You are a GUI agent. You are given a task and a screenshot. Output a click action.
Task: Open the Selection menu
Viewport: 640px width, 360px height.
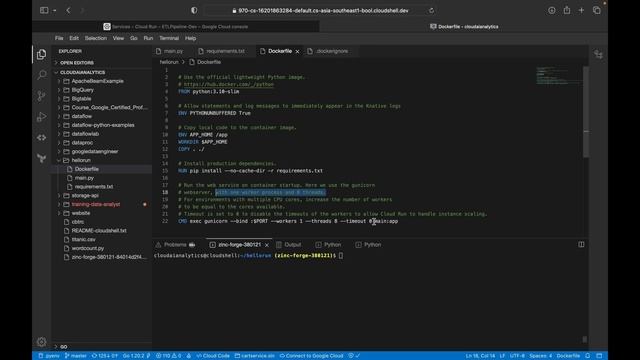pyautogui.click(x=96, y=38)
